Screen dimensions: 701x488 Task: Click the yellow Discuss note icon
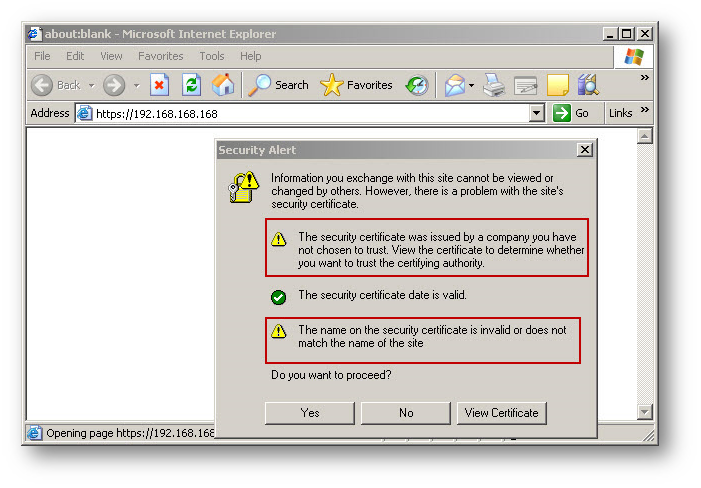(557, 85)
